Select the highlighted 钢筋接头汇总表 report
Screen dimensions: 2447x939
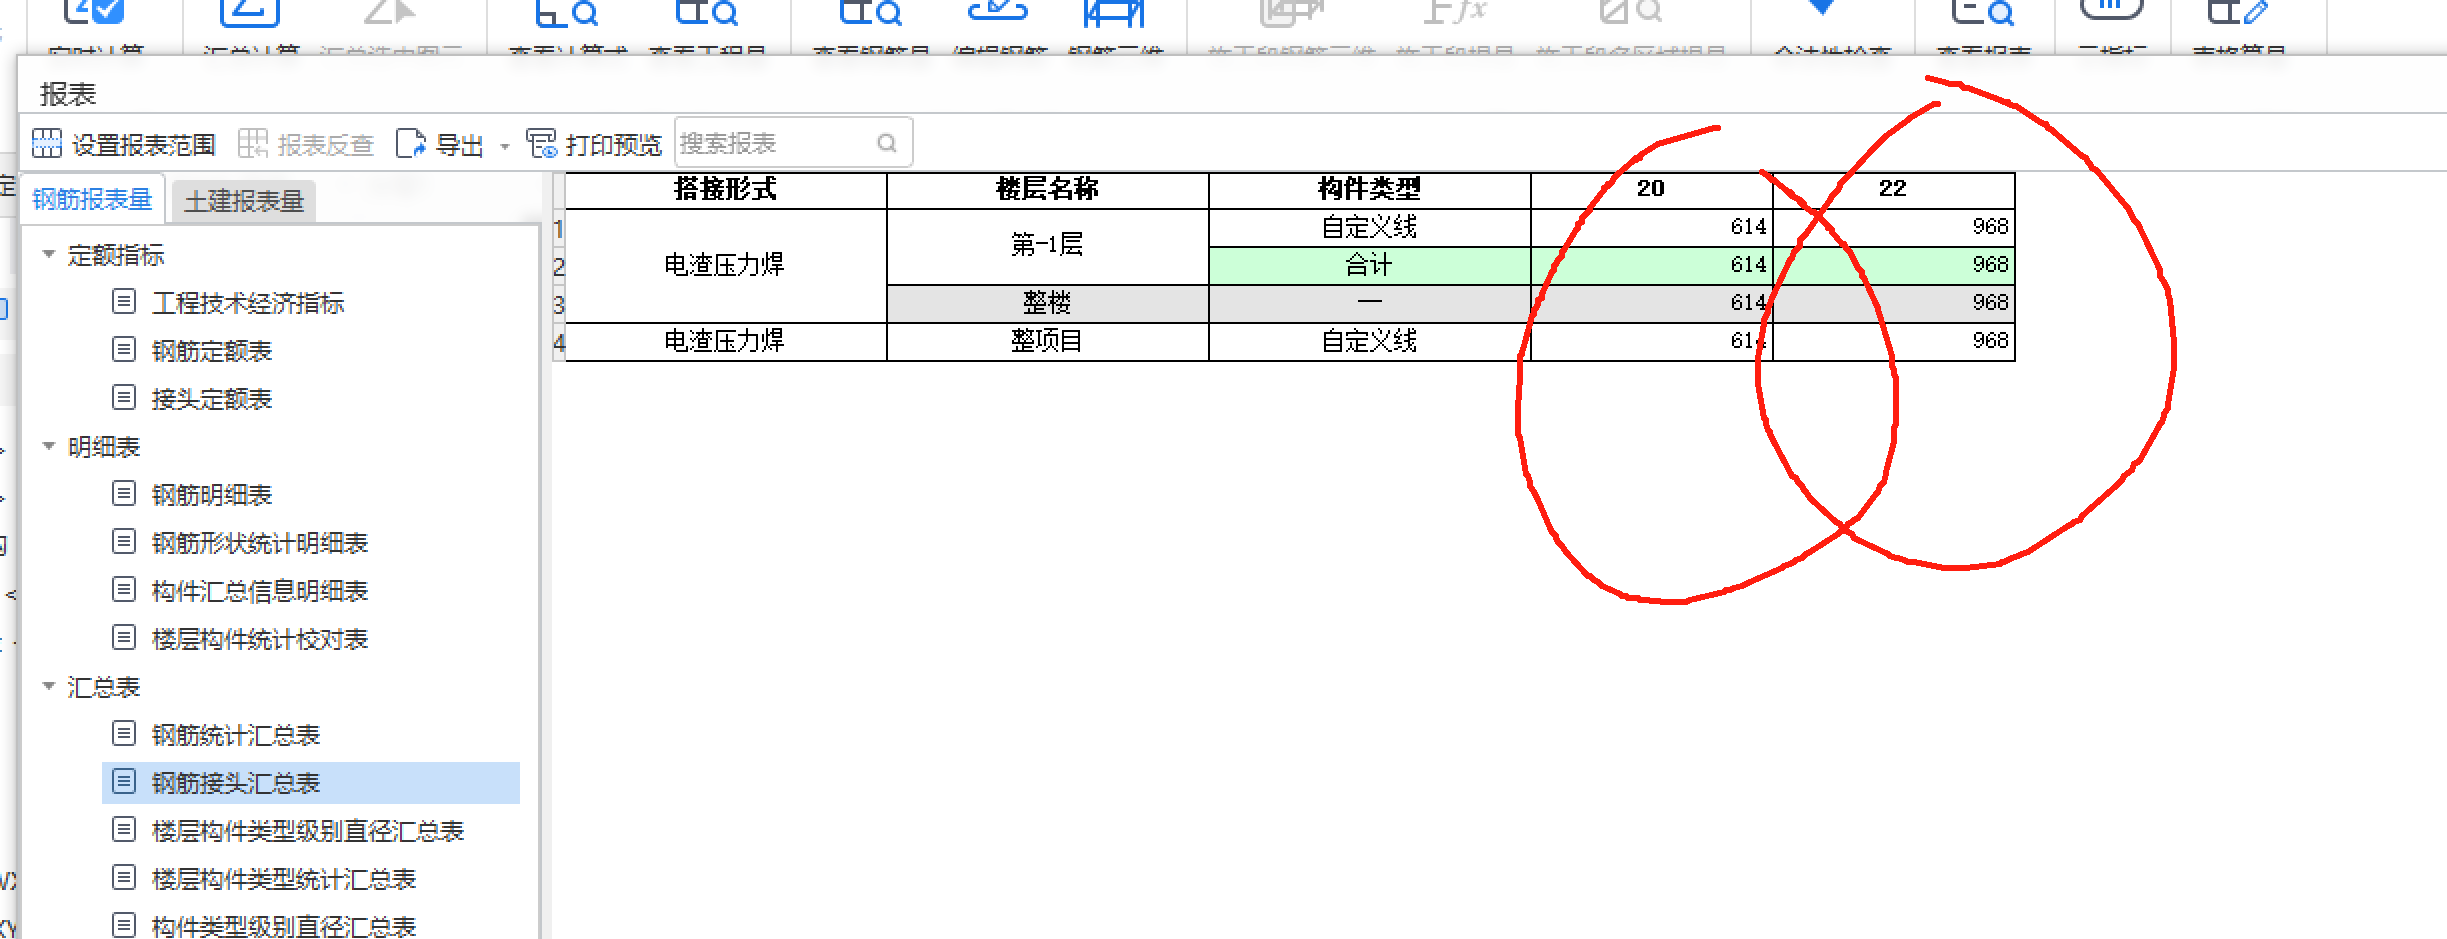(x=311, y=782)
